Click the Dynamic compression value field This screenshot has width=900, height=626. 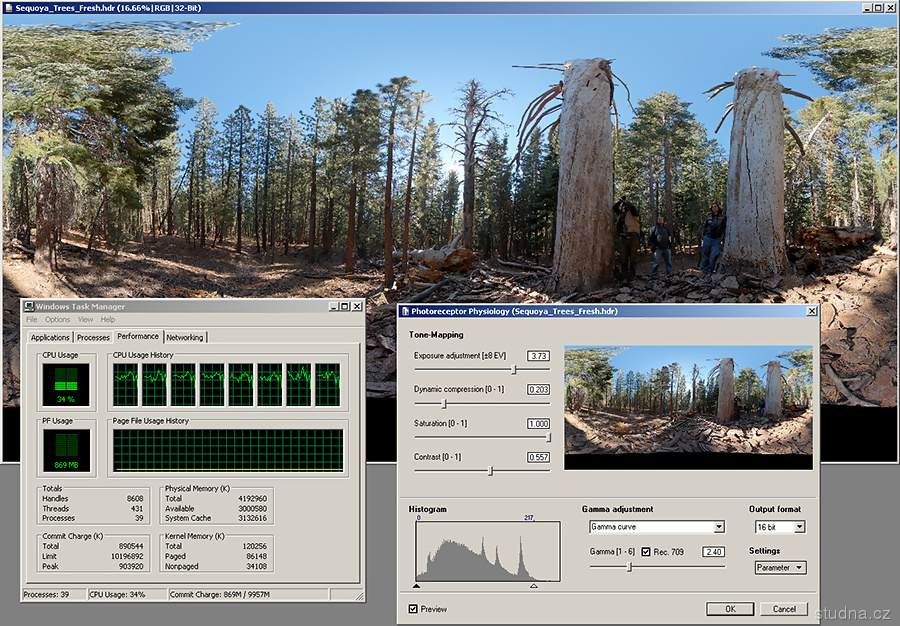[x=538, y=389]
